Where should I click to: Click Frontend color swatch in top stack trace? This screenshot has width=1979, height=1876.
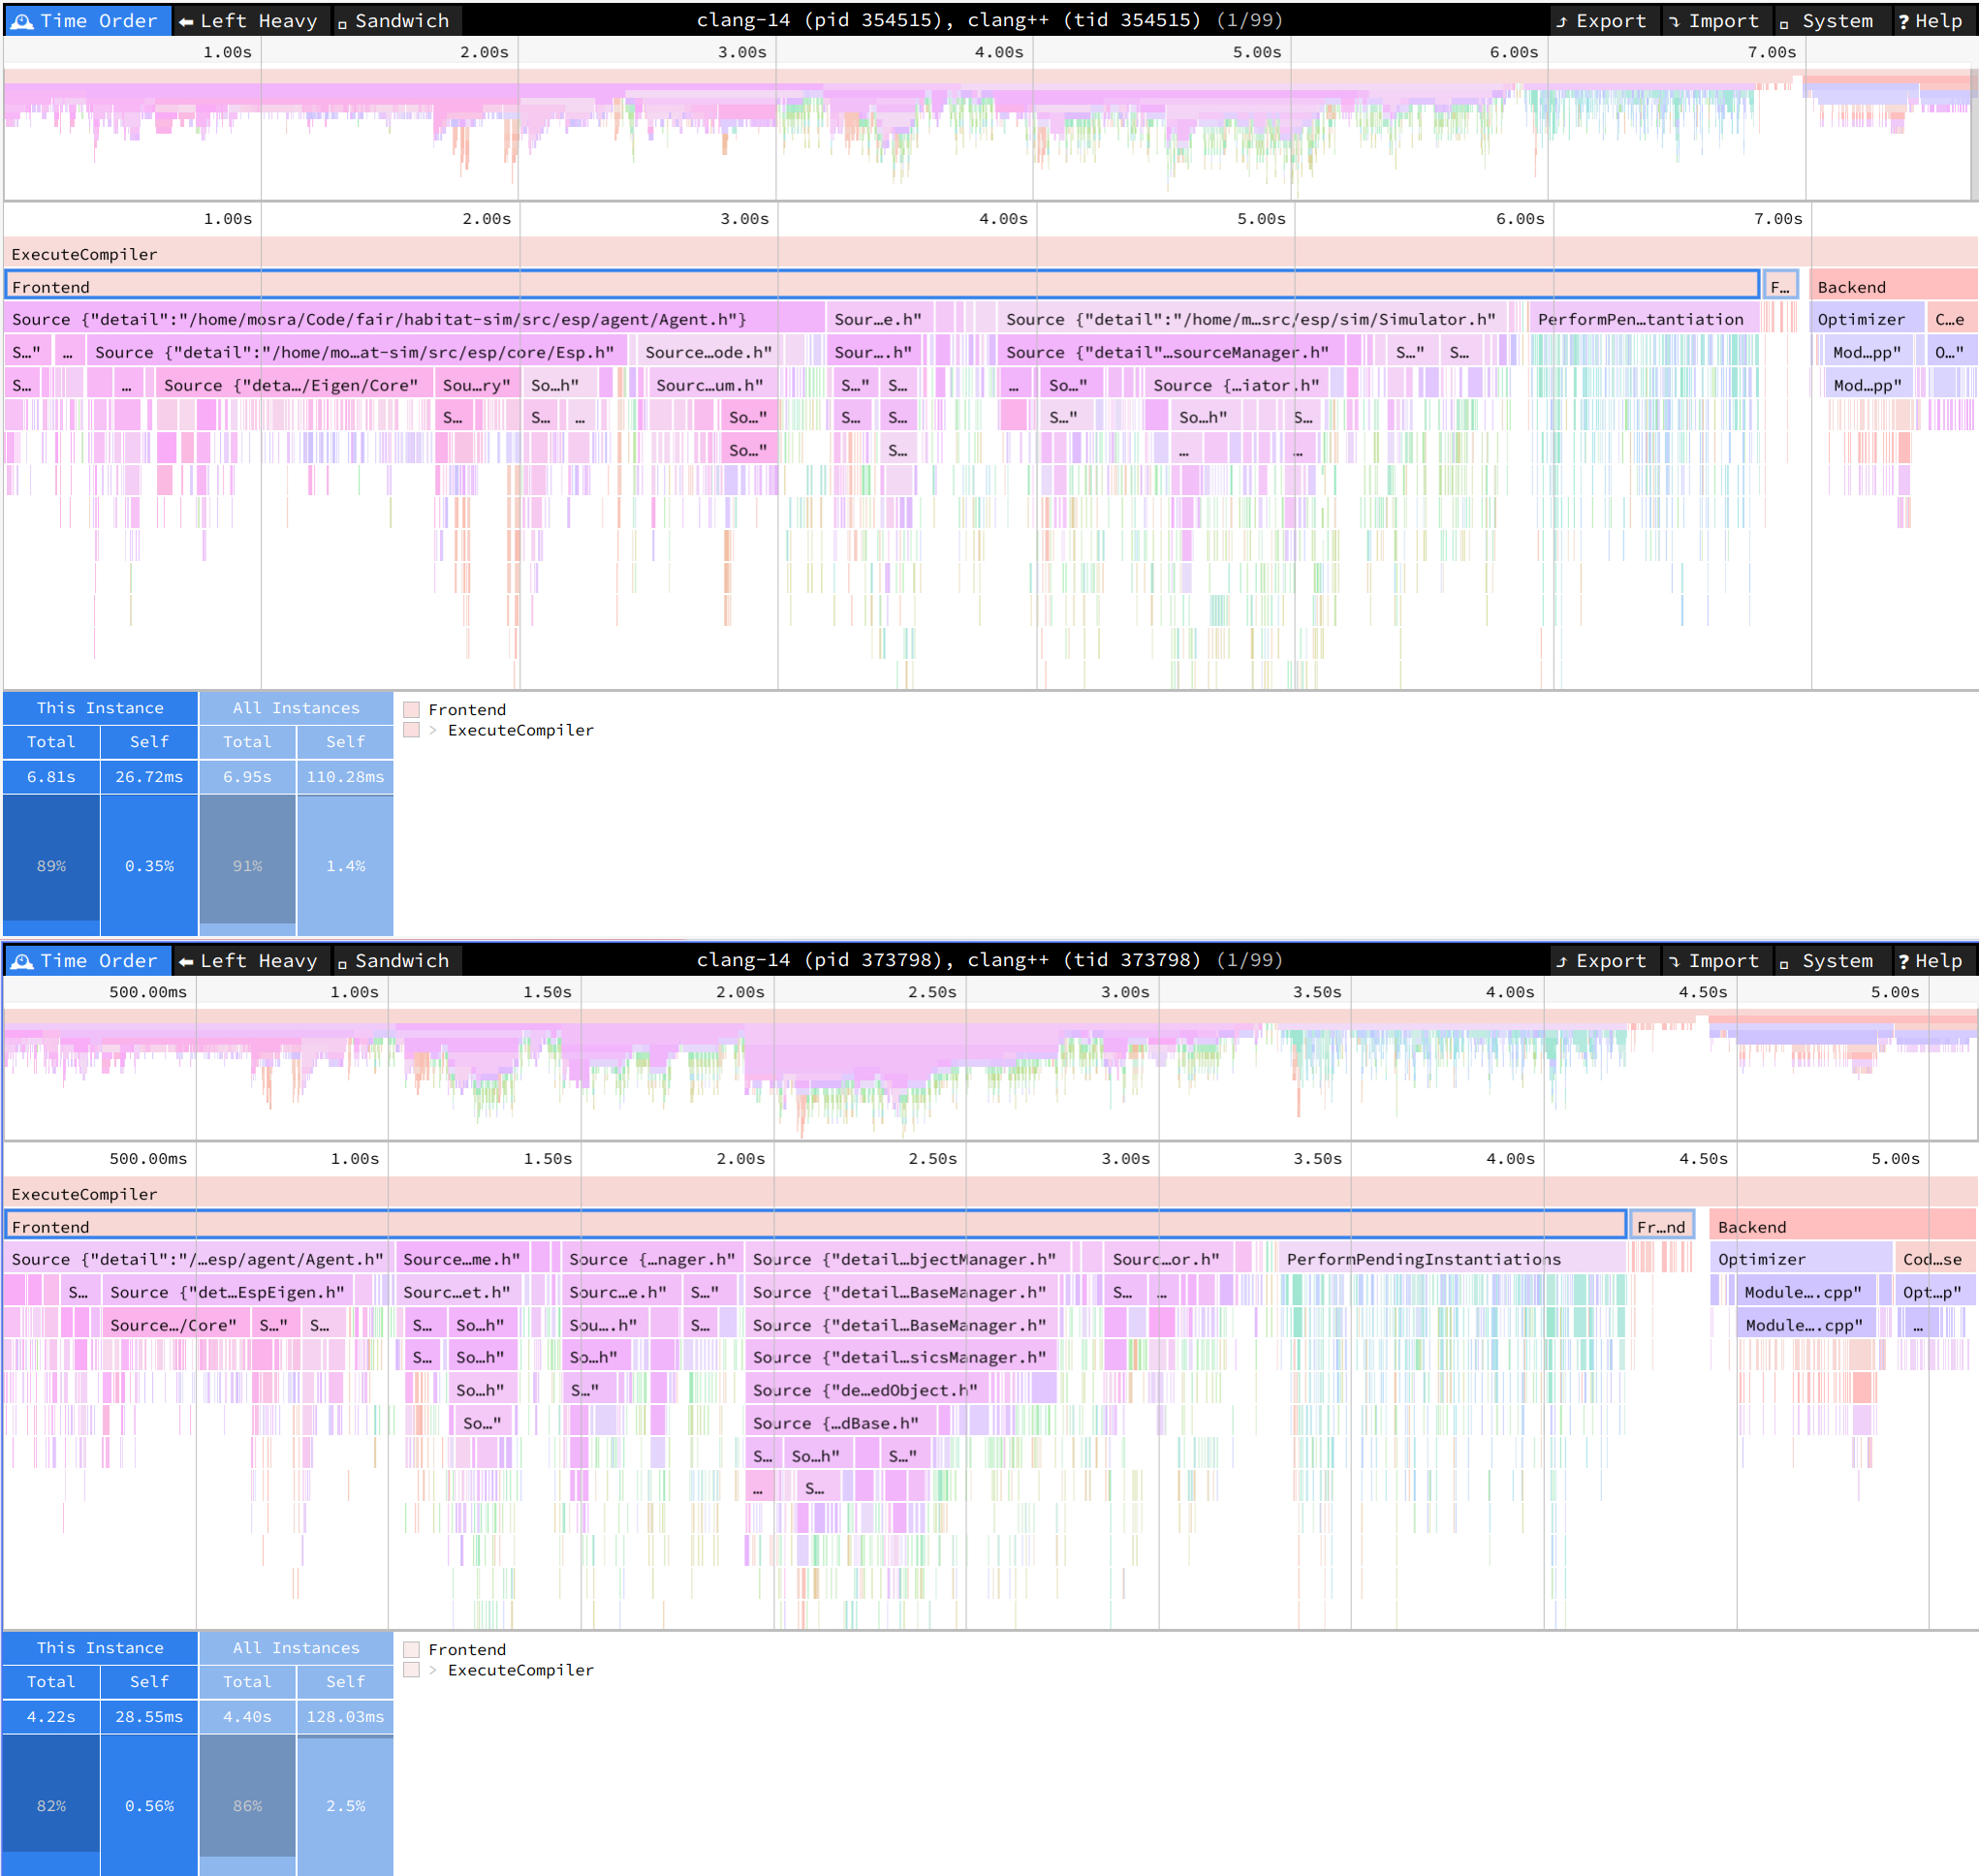pos(411,709)
